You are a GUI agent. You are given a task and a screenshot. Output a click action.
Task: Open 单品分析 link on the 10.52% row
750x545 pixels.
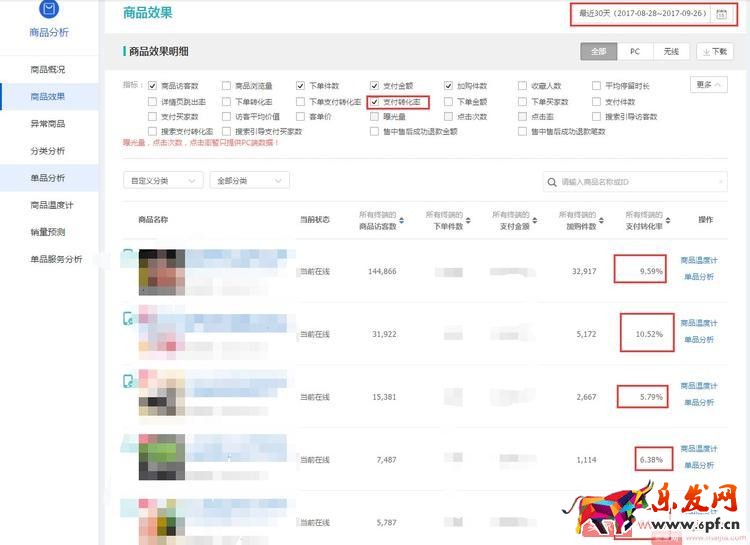click(x=699, y=339)
